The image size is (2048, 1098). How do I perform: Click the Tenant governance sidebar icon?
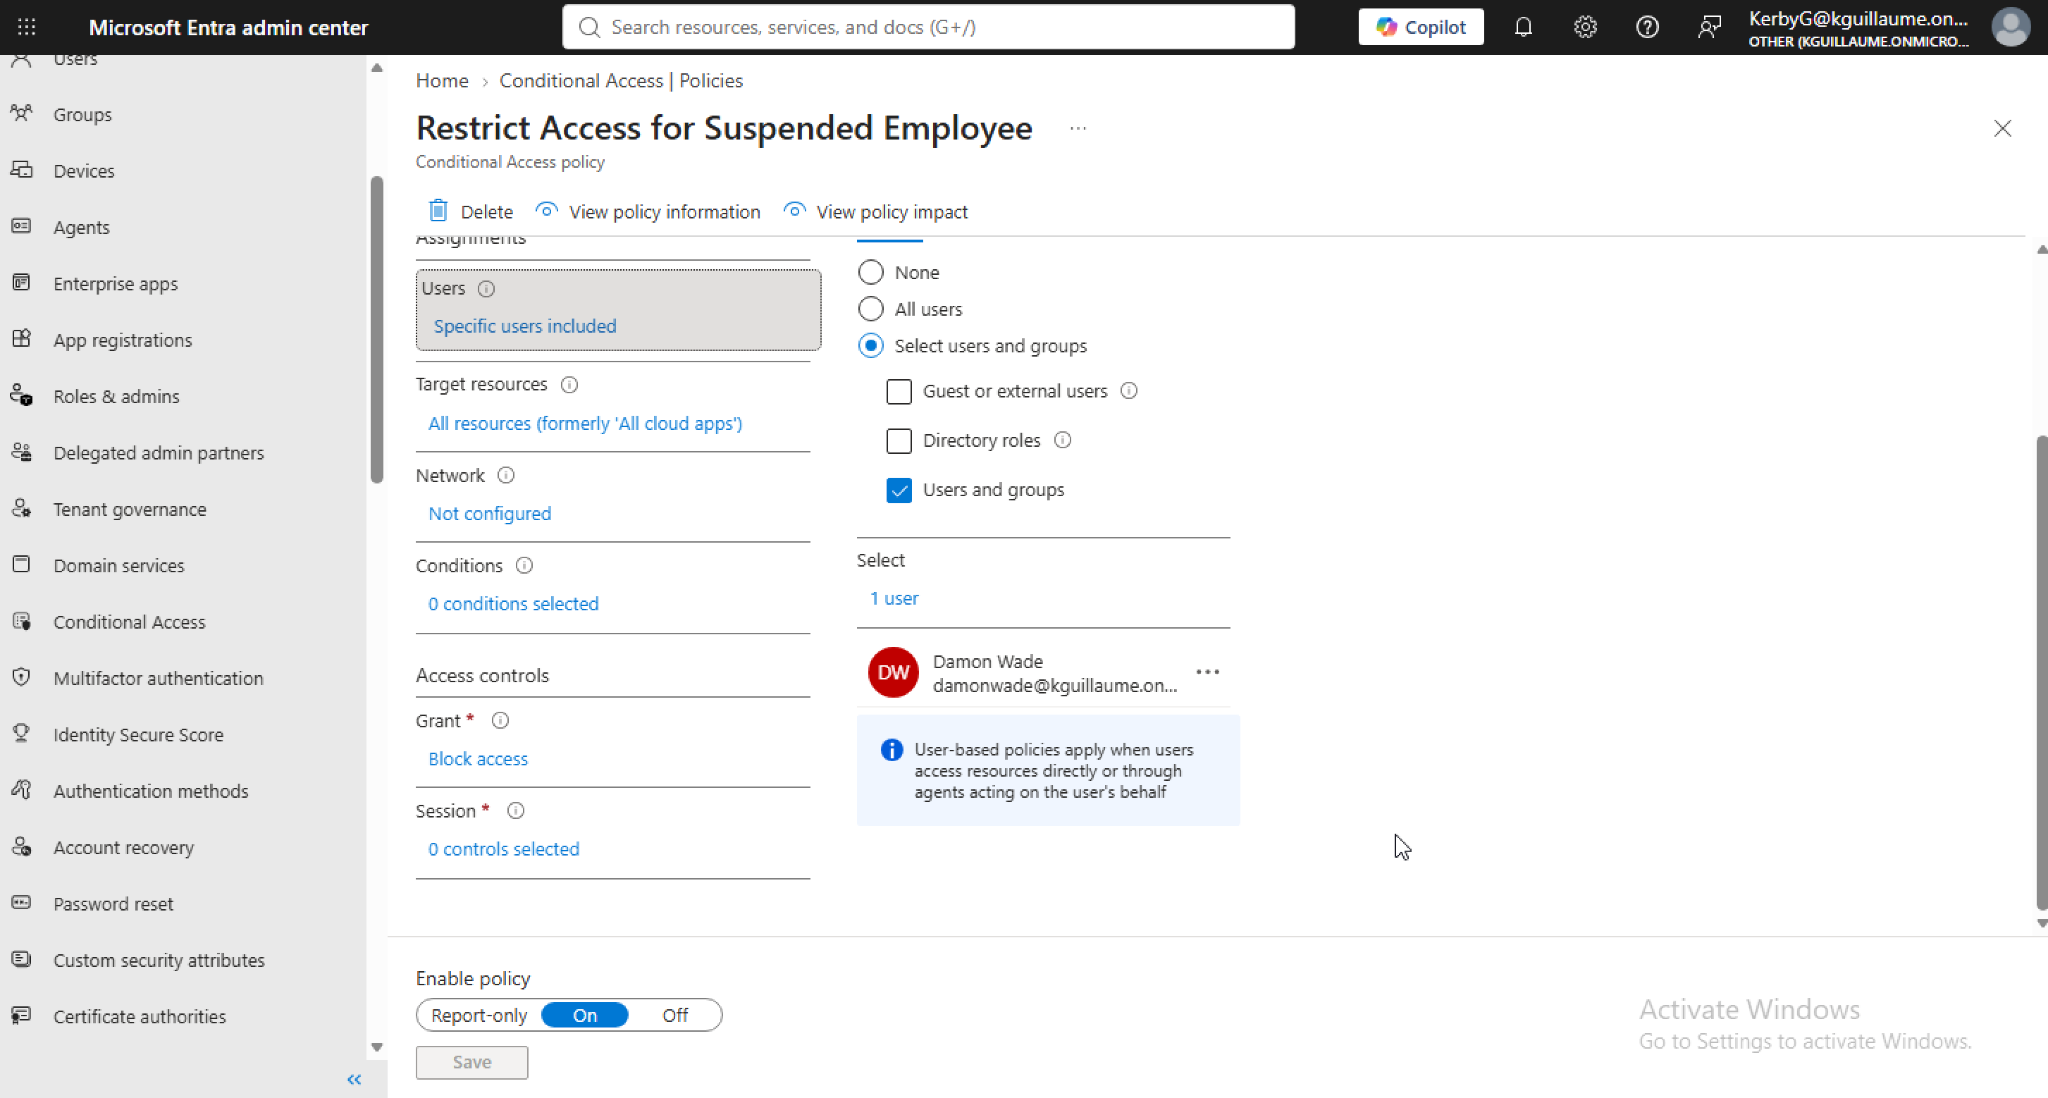click(21, 508)
